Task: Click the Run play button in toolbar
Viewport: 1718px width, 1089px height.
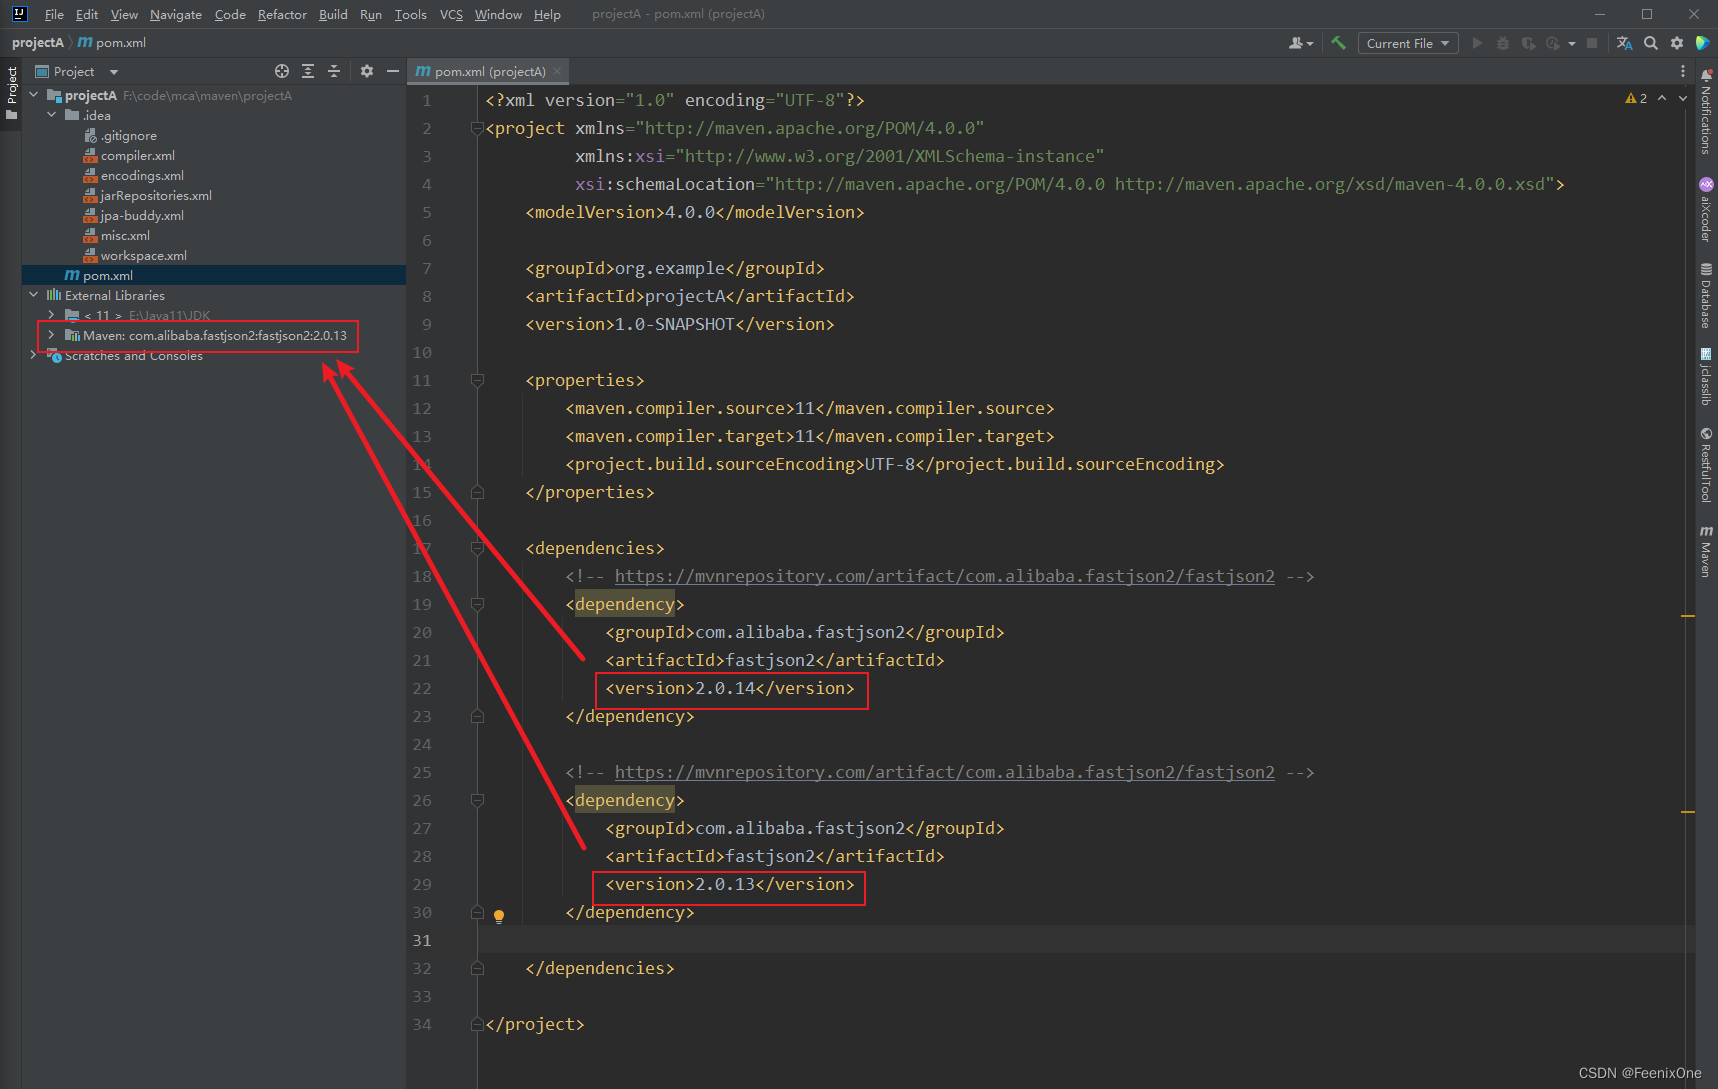Action: coord(1477,43)
